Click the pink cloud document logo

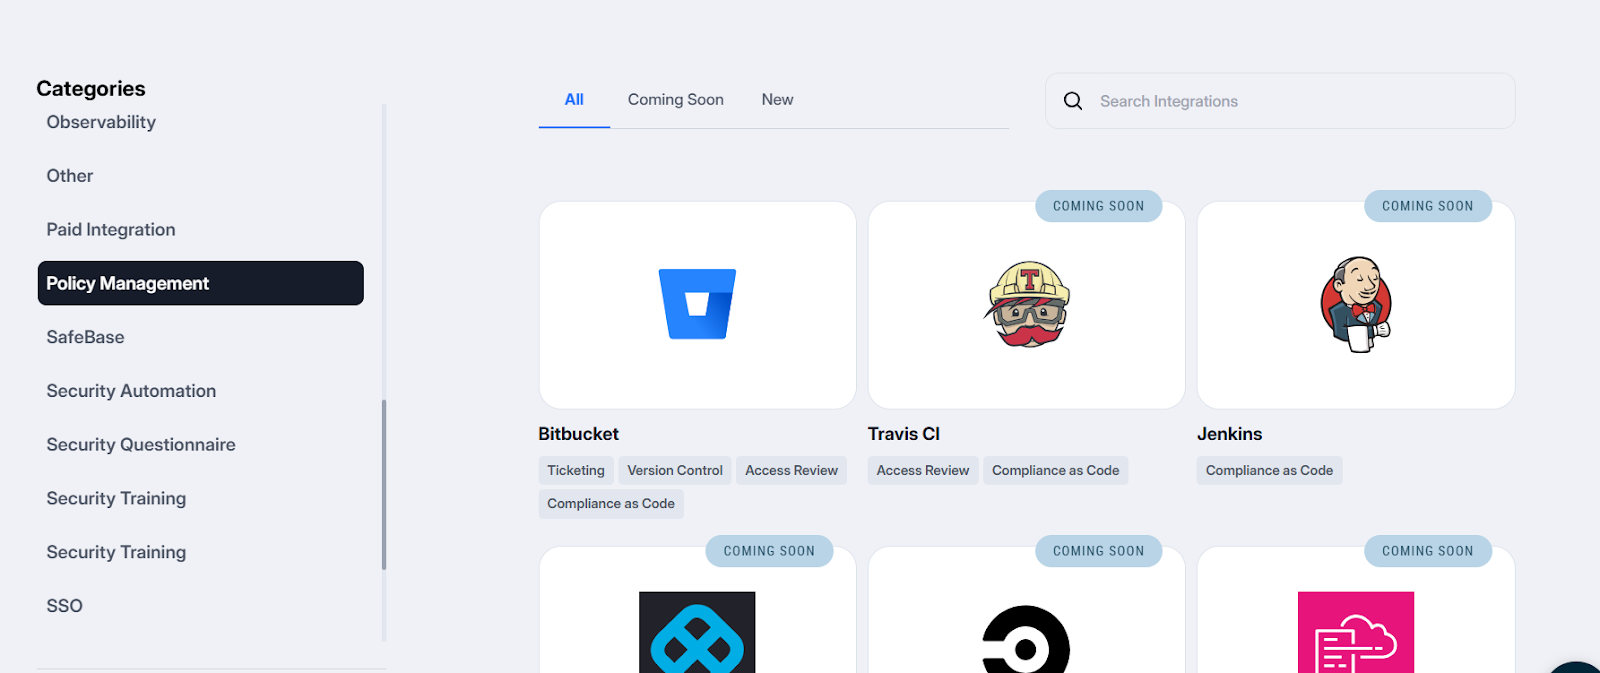pos(1356,632)
